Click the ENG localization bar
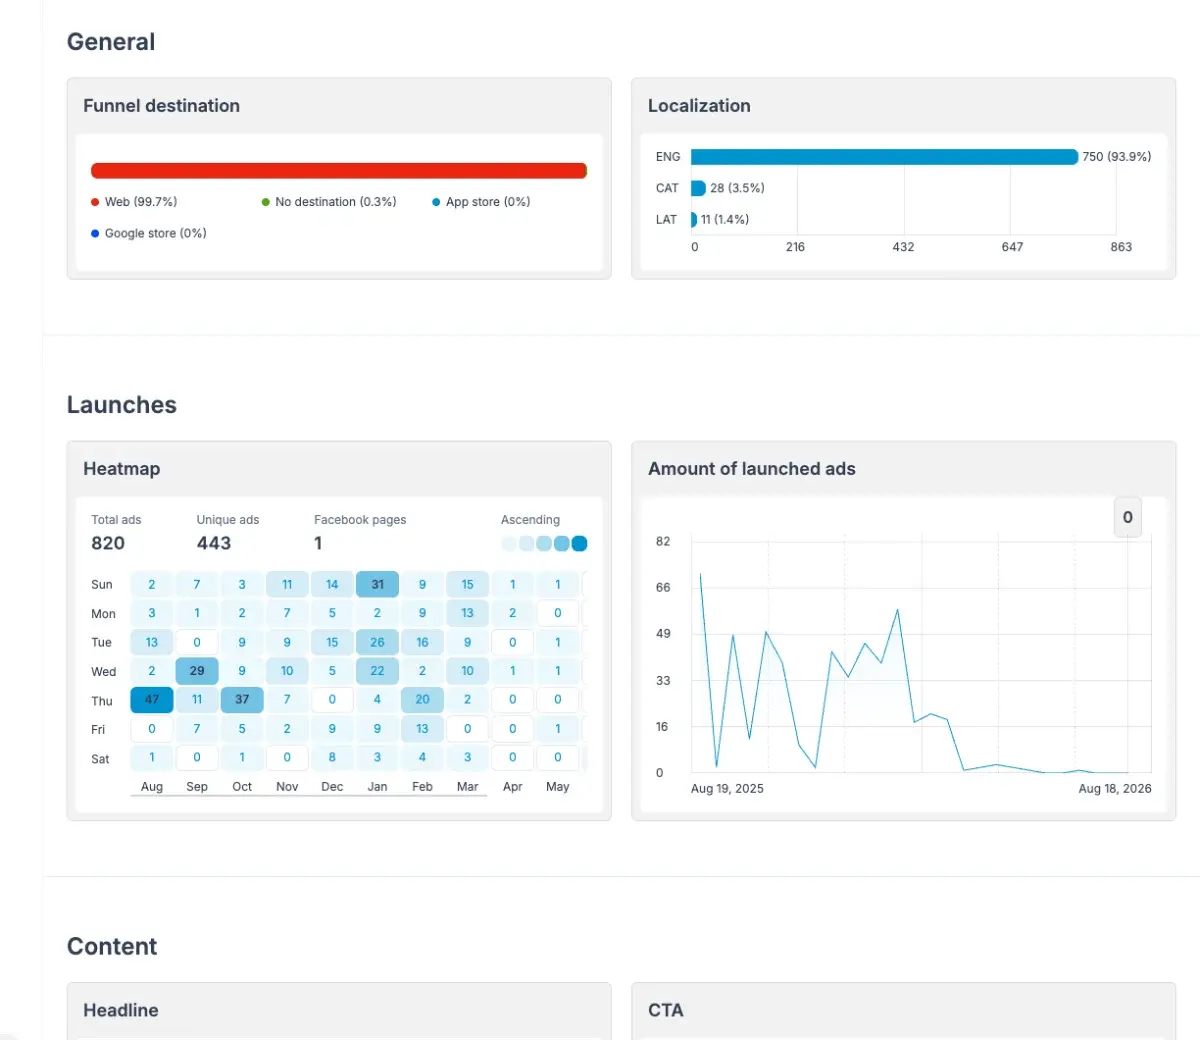Image resolution: width=1200 pixels, height=1040 pixels. click(884, 157)
